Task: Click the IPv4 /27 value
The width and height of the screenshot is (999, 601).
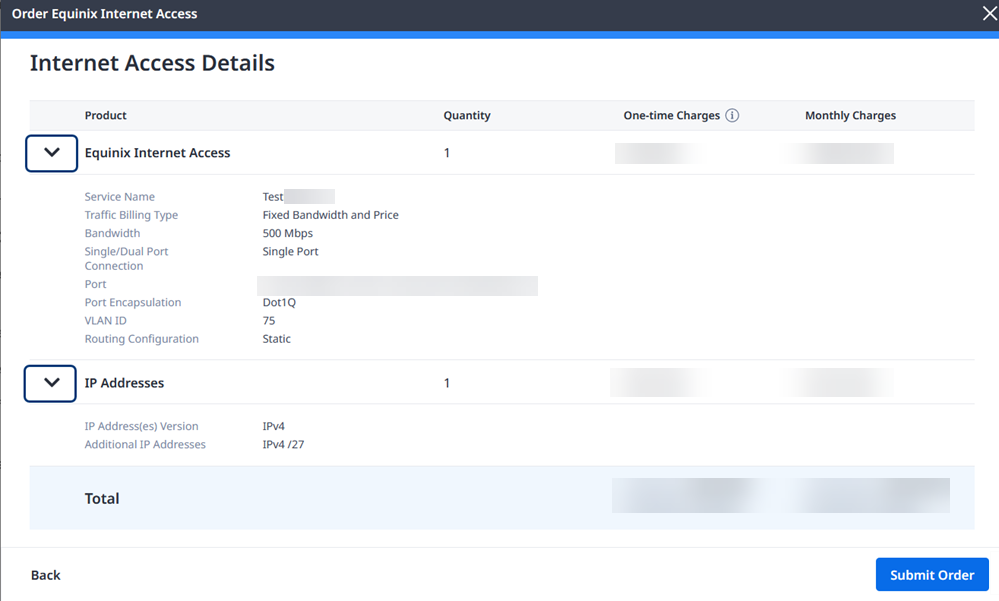Action: click(x=284, y=444)
